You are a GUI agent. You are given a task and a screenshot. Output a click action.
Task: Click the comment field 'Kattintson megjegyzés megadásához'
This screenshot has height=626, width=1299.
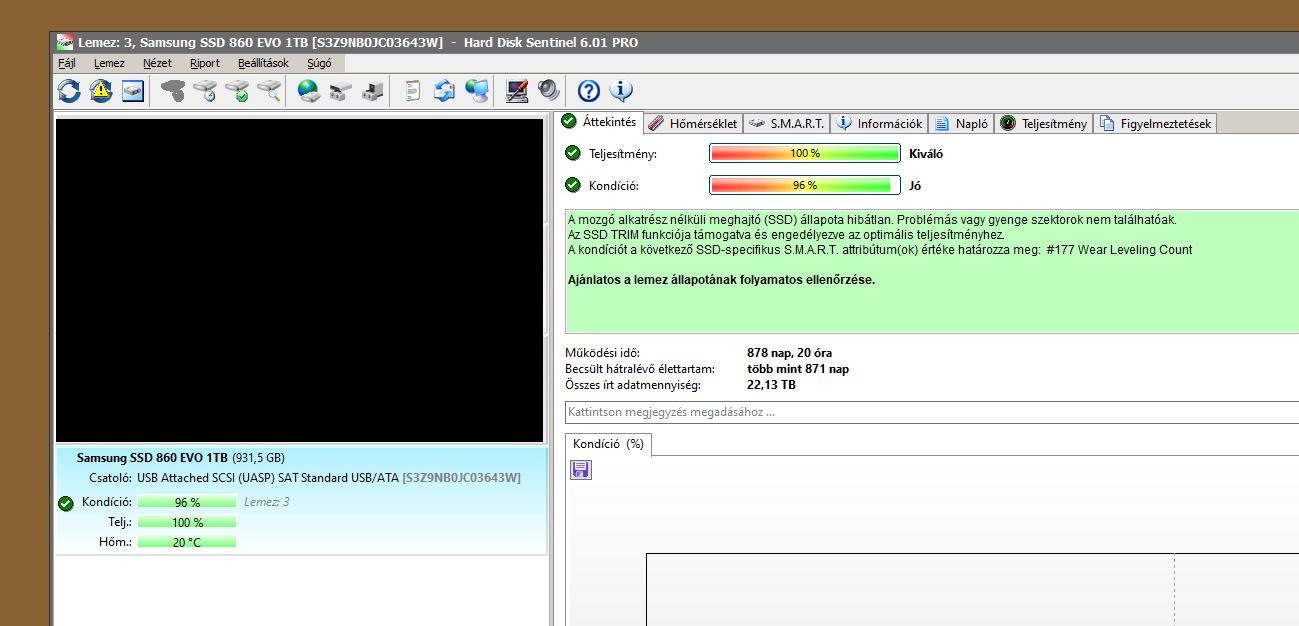[x=932, y=412]
